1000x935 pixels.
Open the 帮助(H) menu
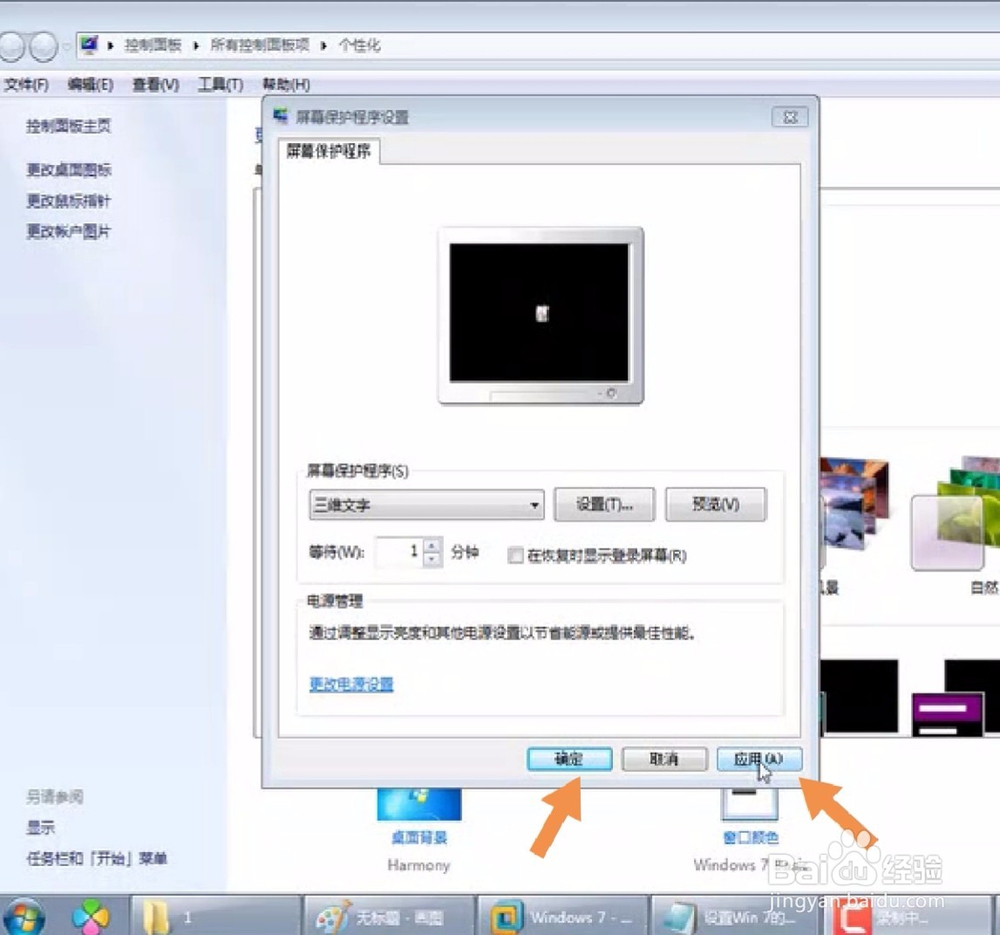click(286, 84)
